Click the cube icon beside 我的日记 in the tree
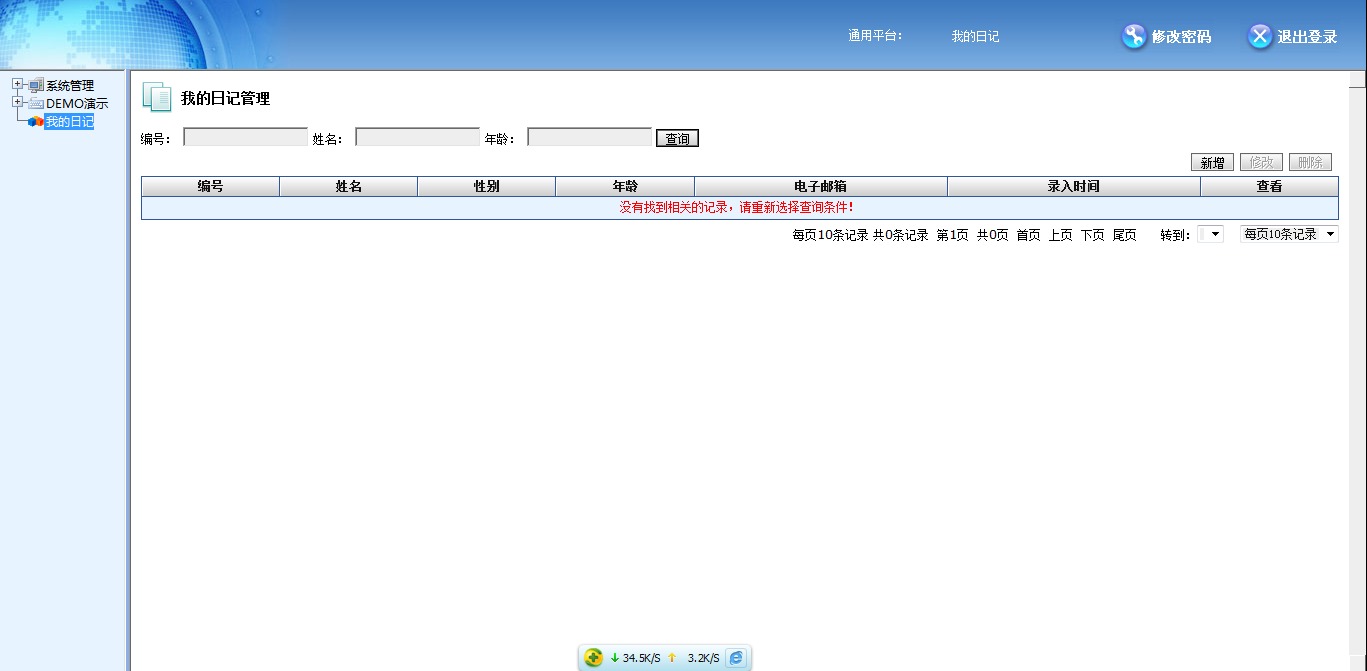Screen dimensions: 1367x671 coord(35,121)
